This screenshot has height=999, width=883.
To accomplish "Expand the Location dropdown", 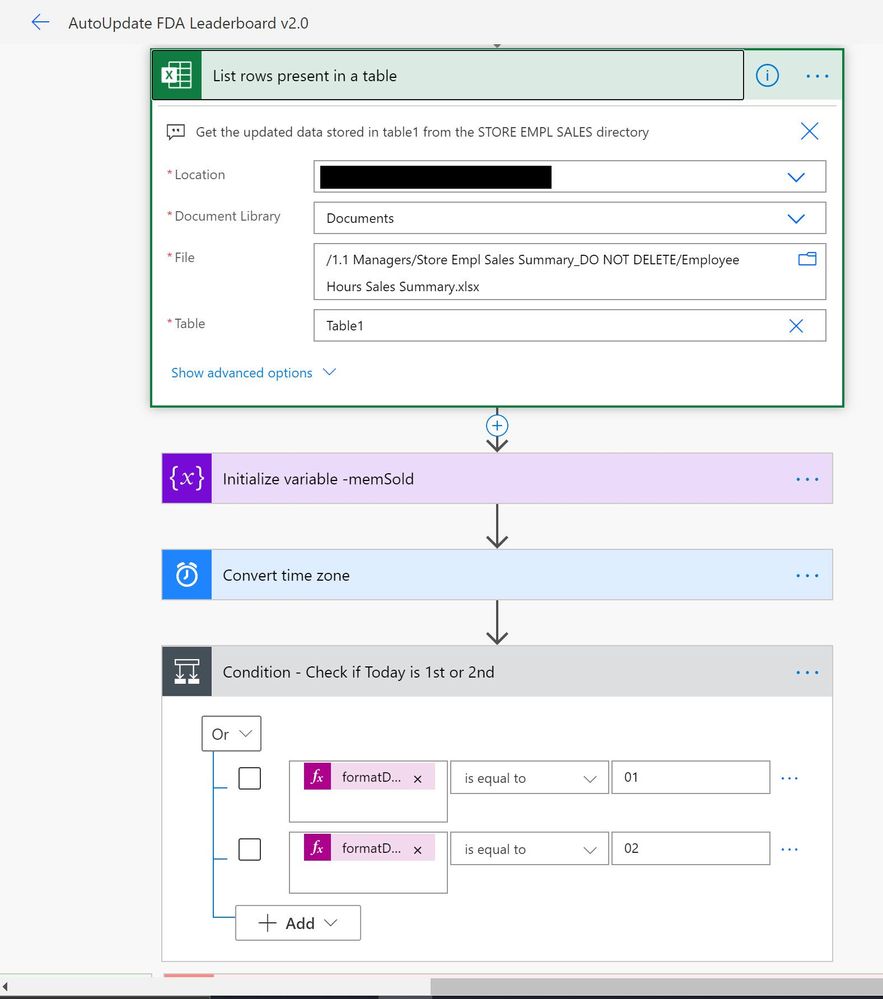I will tap(796, 177).
